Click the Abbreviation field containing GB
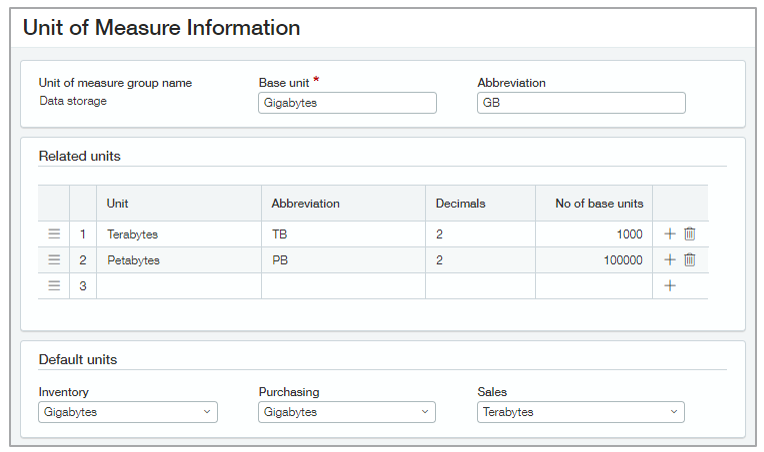 (581, 103)
